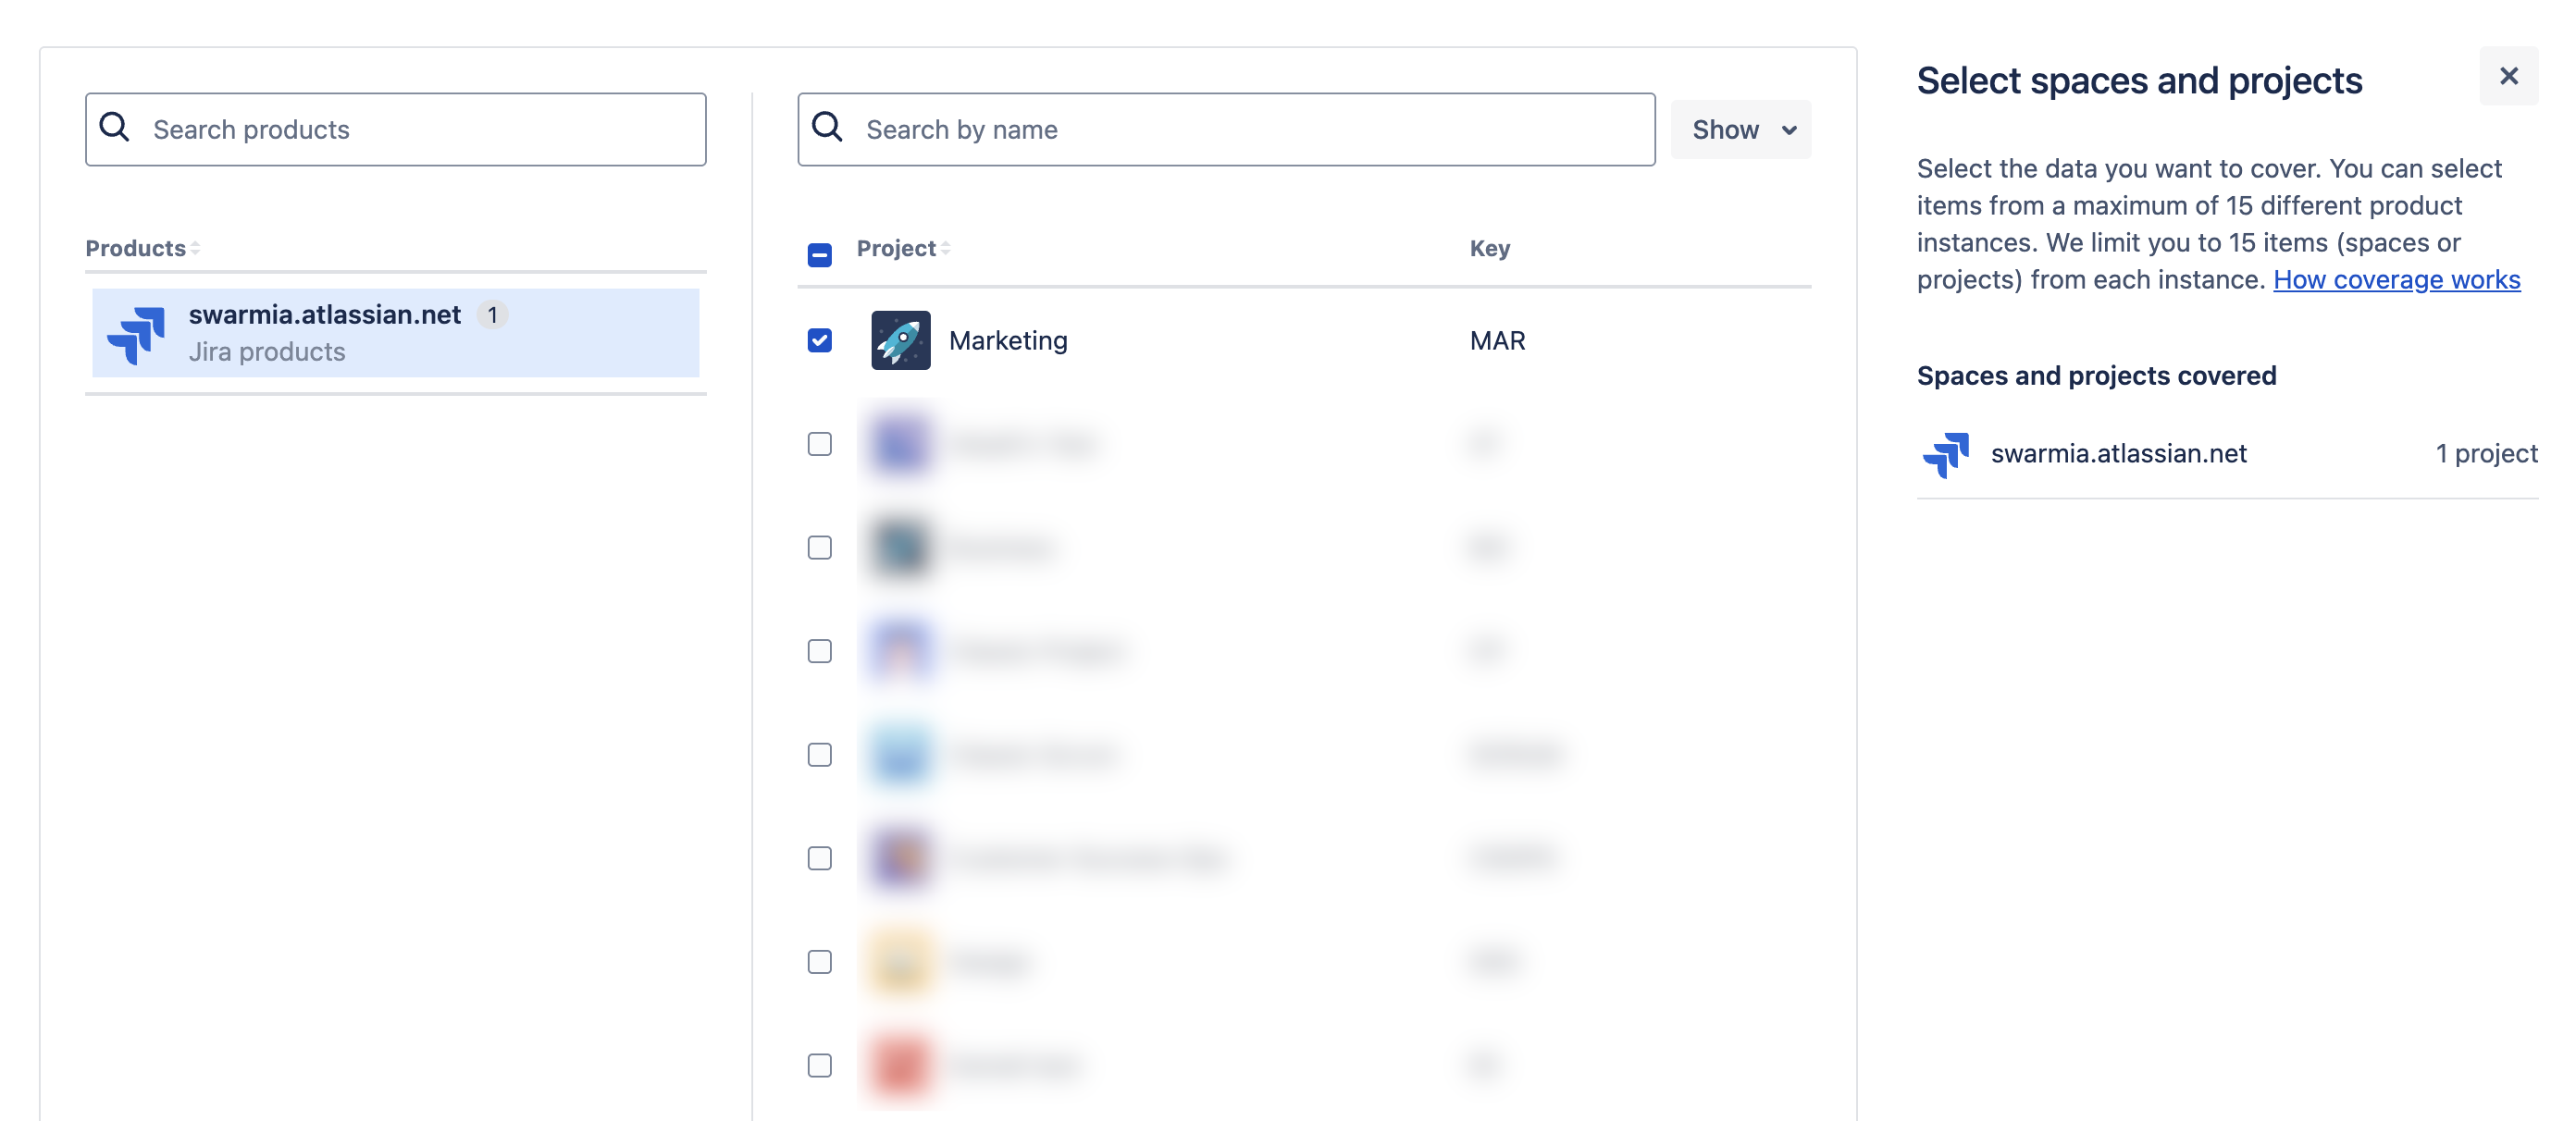The height and width of the screenshot is (1121, 2576).
Task: Click the Jira logo beside swarmia.atlassian.net in Products
Action: click(137, 334)
